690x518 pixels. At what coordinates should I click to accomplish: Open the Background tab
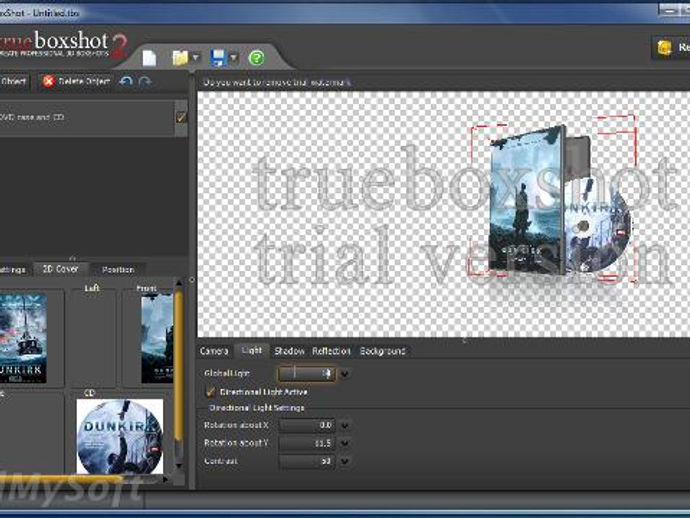[x=382, y=351]
